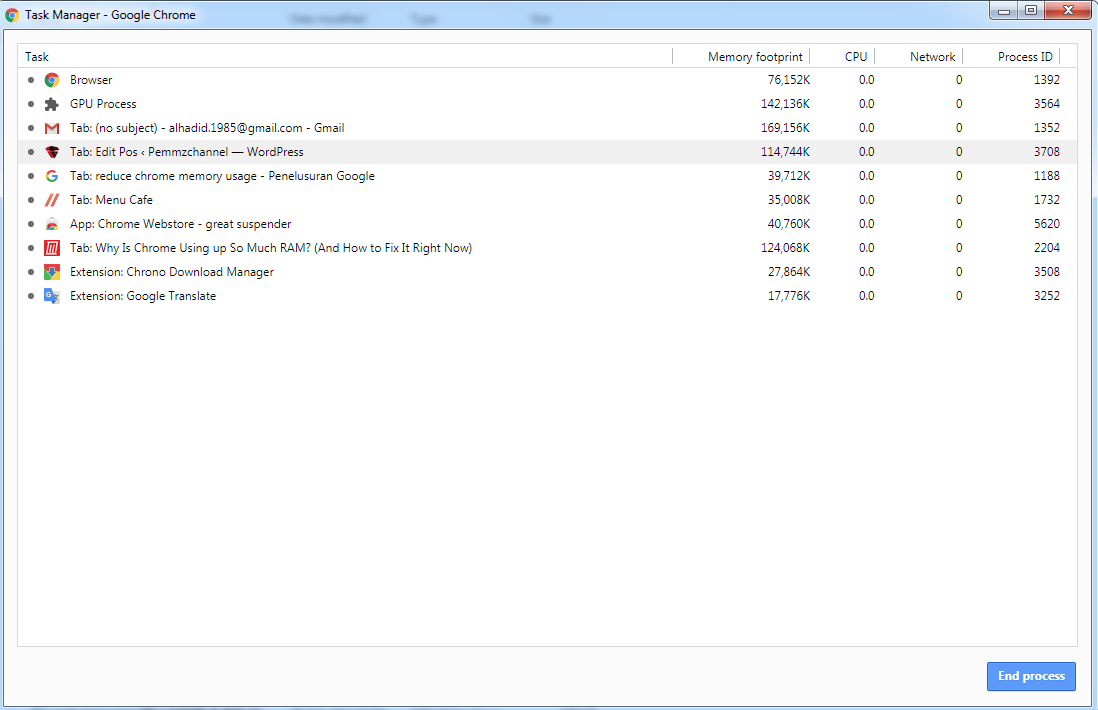Screen dimensions: 1098x710
Task: Select the Why Is Chrome Using RAM tab
Action: click(x=270, y=248)
